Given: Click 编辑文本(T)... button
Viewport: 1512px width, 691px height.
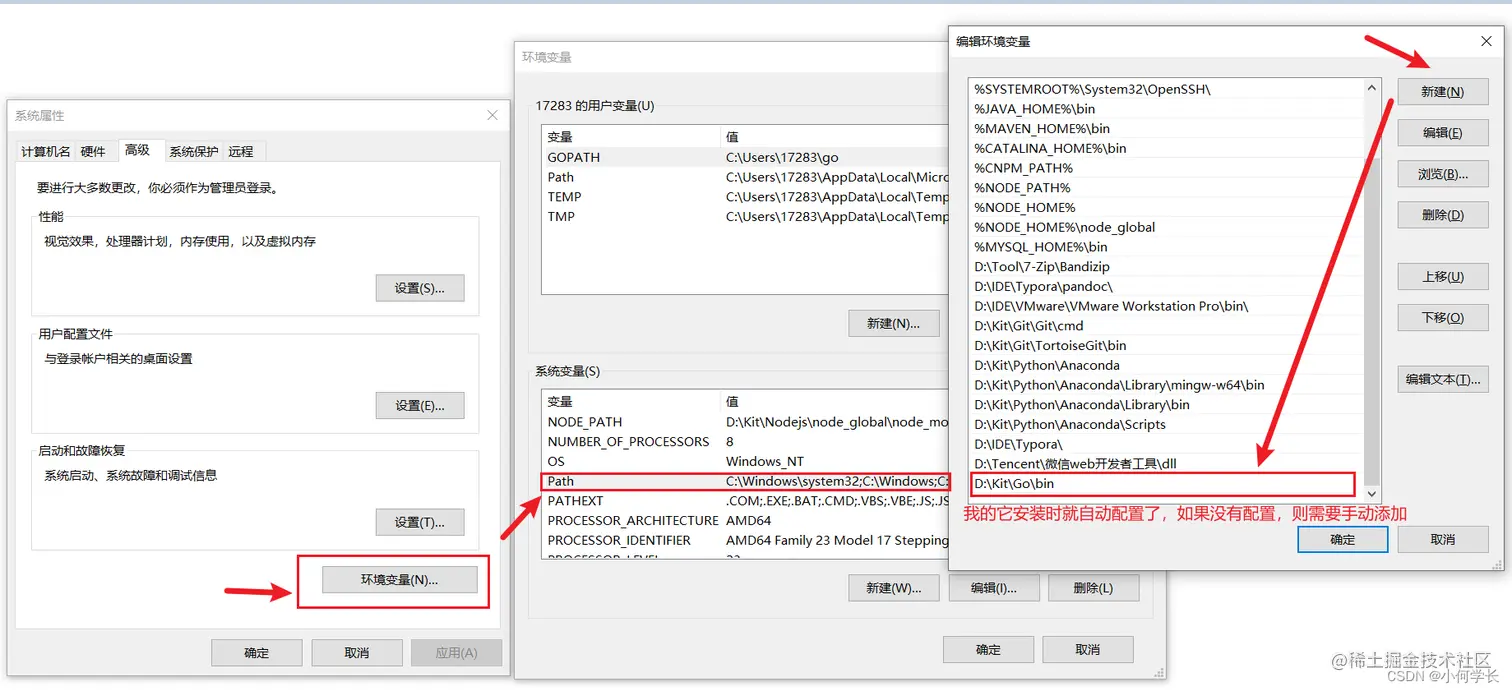Looking at the screenshot, I should 1443,380.
